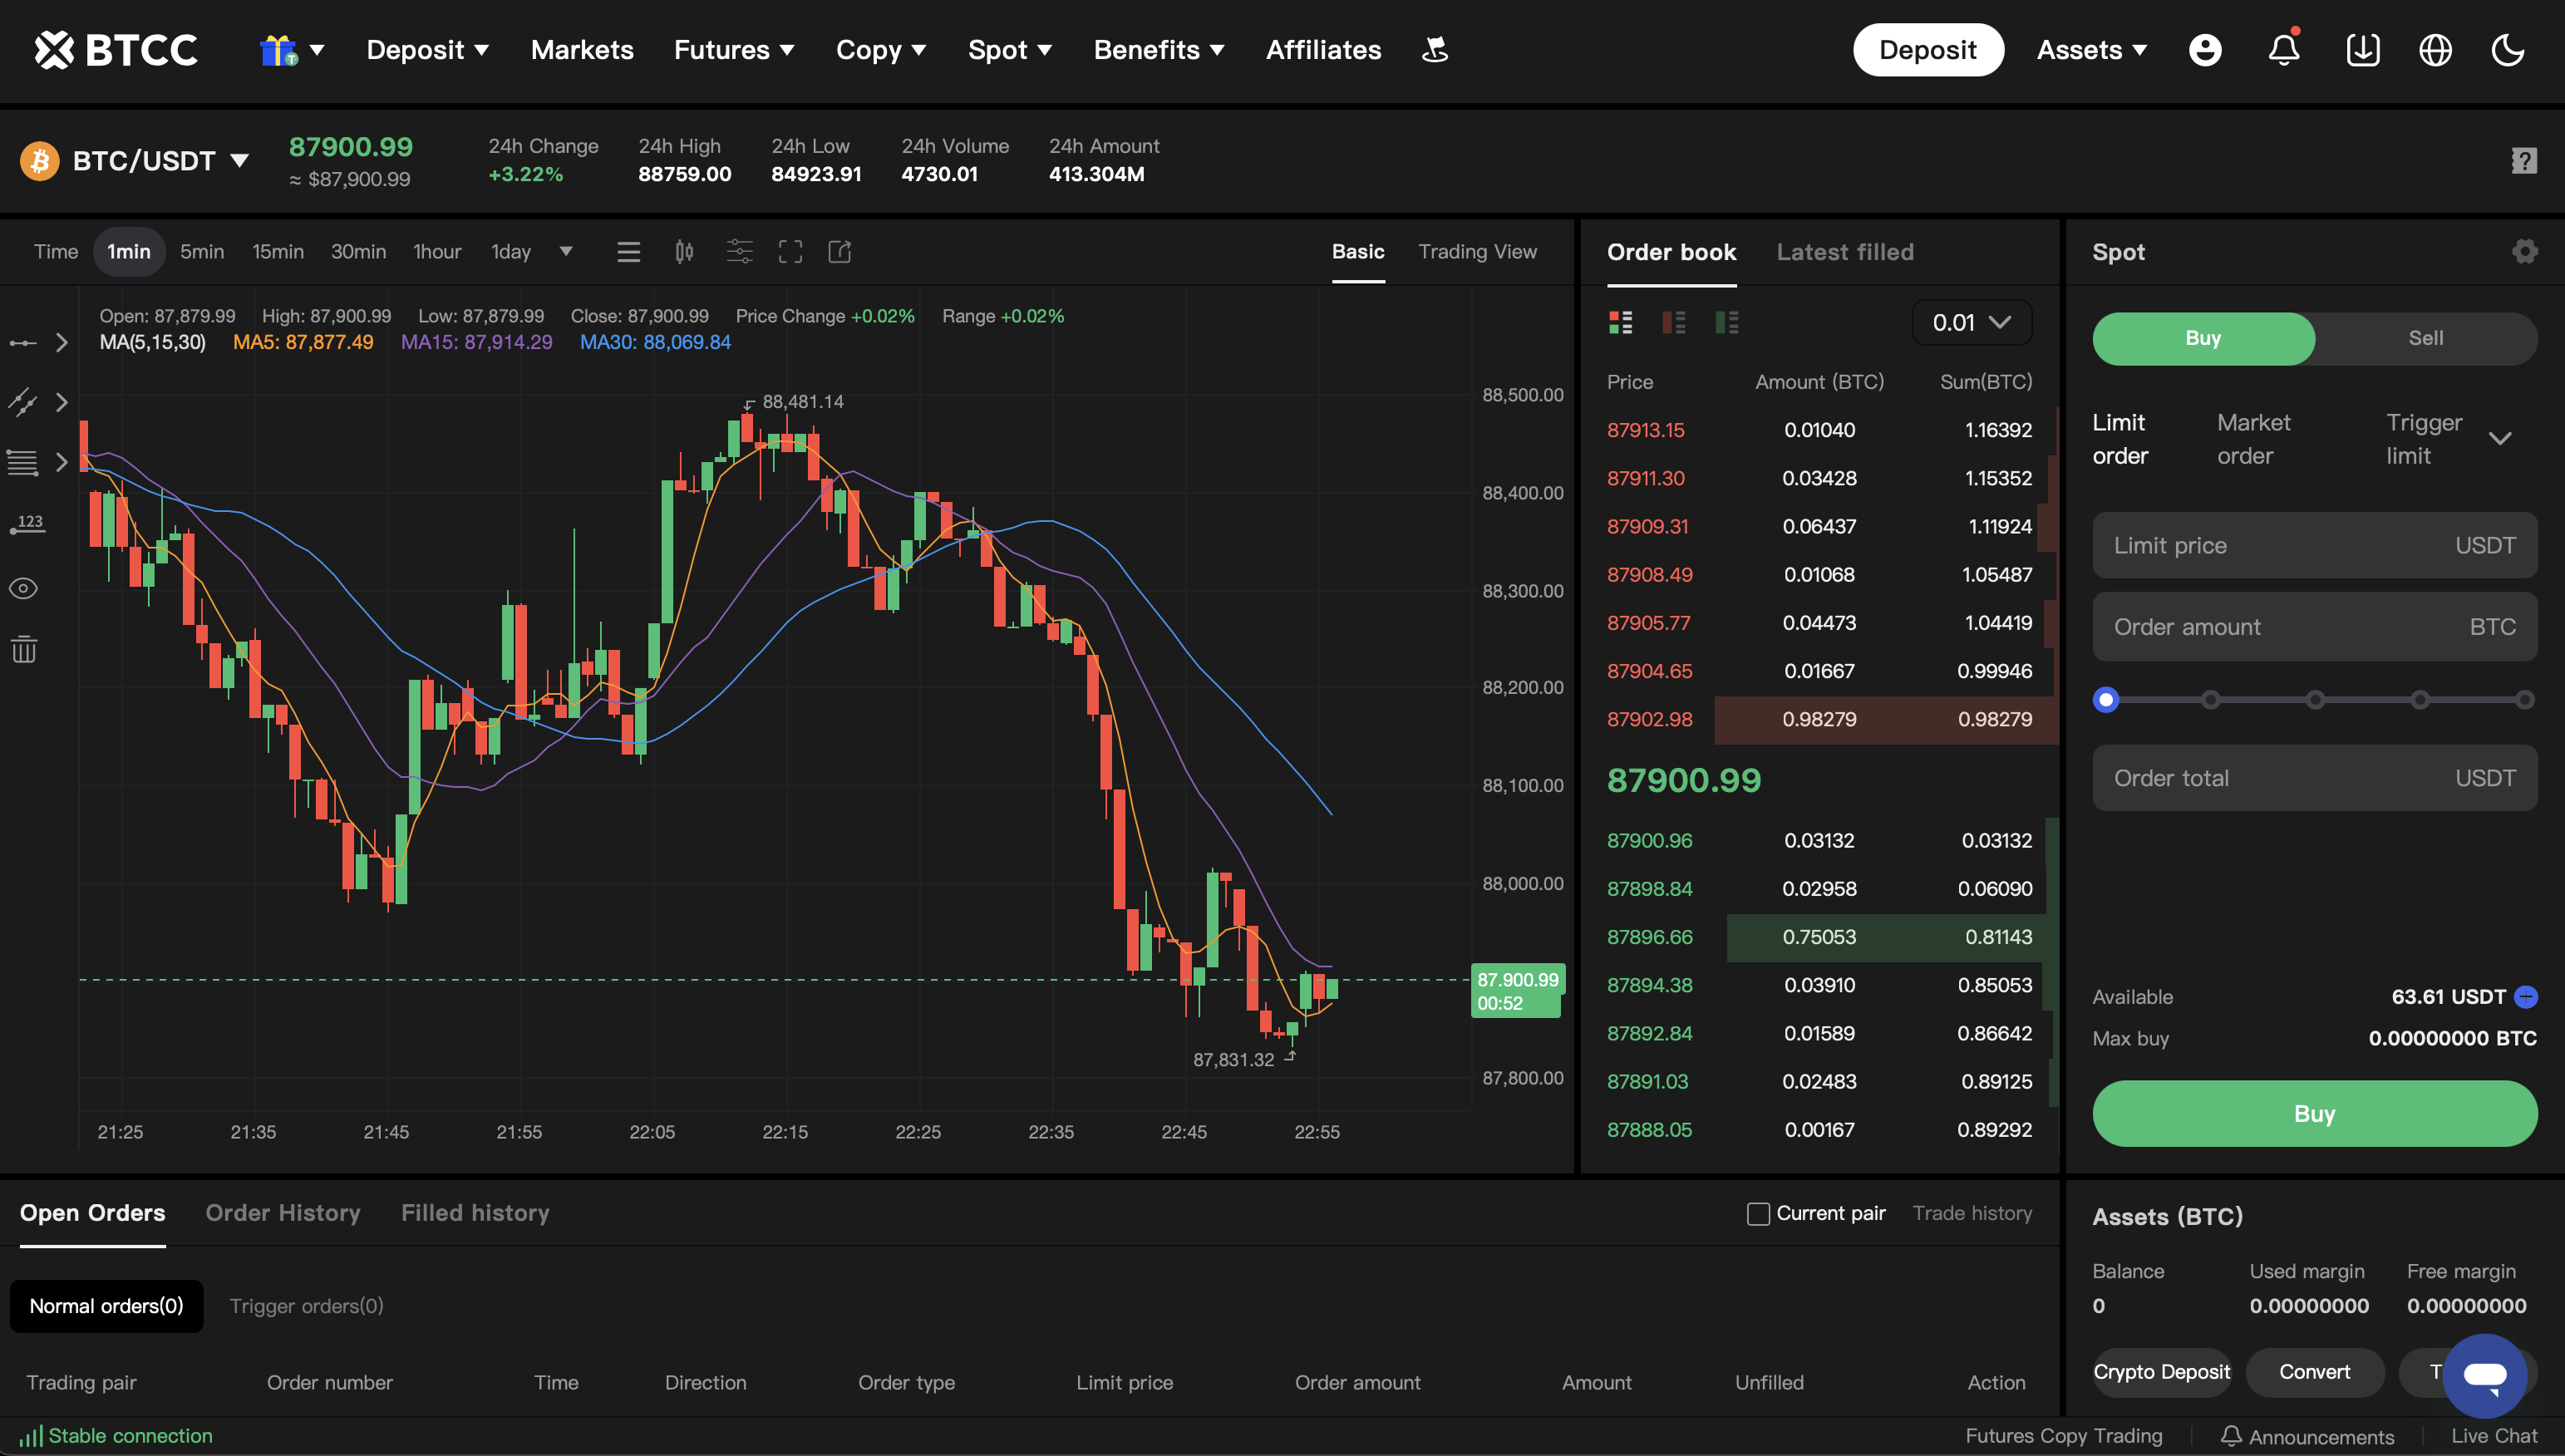Click the green Buy button

(2314, 1113)
